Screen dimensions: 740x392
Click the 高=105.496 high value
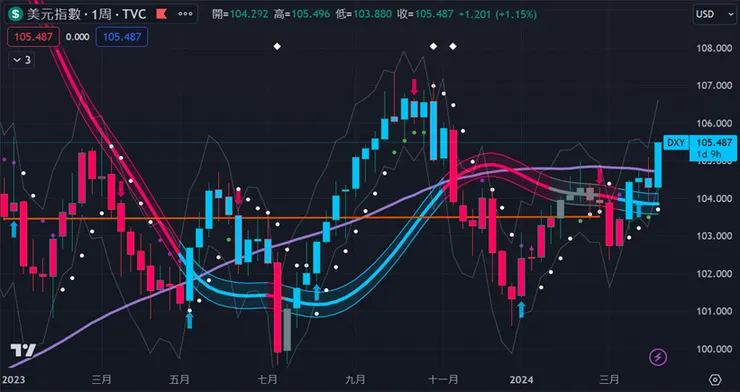pyautogui.click(x=302, y=14)
